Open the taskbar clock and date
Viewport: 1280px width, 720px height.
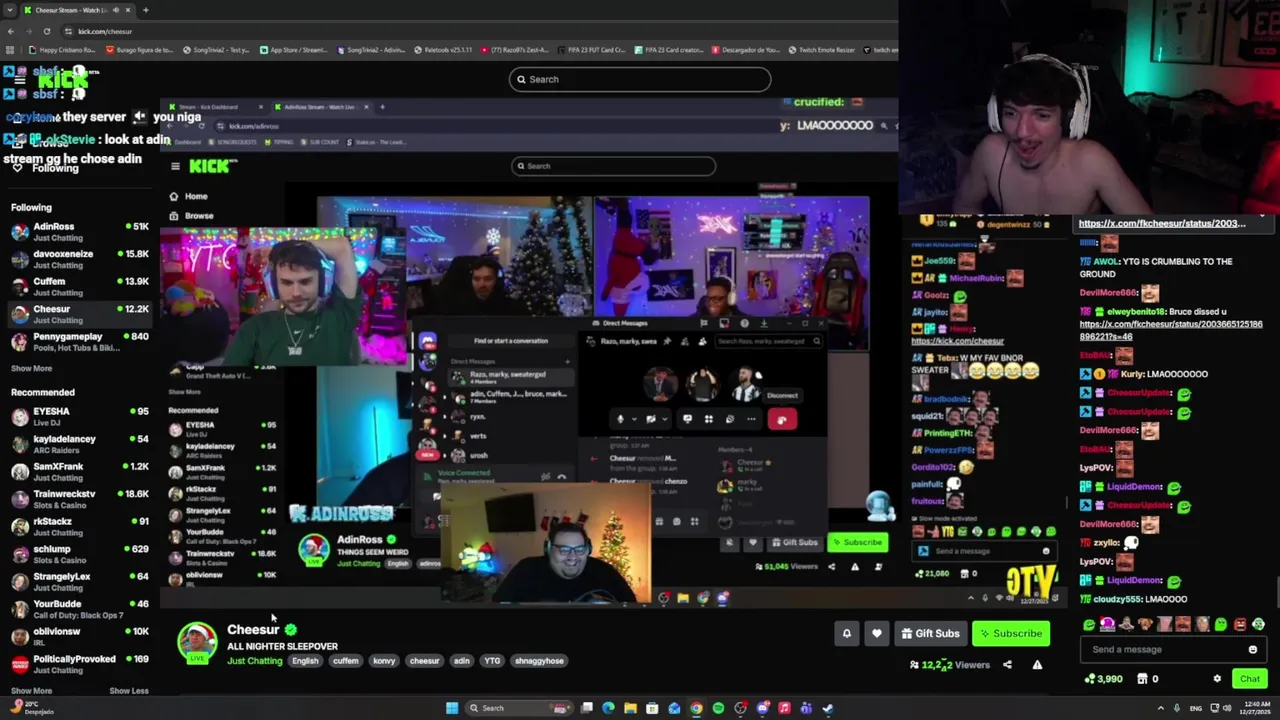coord(1257,708)
